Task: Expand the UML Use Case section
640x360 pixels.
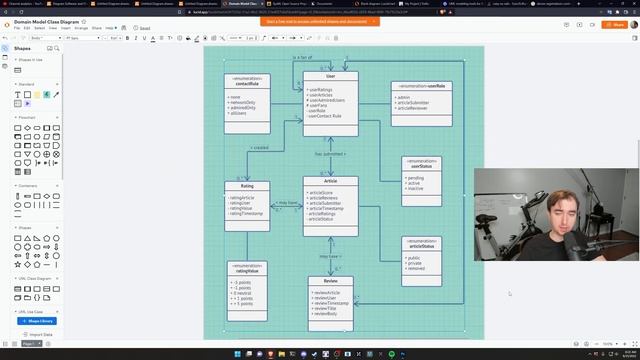Action: click(16, 312)
